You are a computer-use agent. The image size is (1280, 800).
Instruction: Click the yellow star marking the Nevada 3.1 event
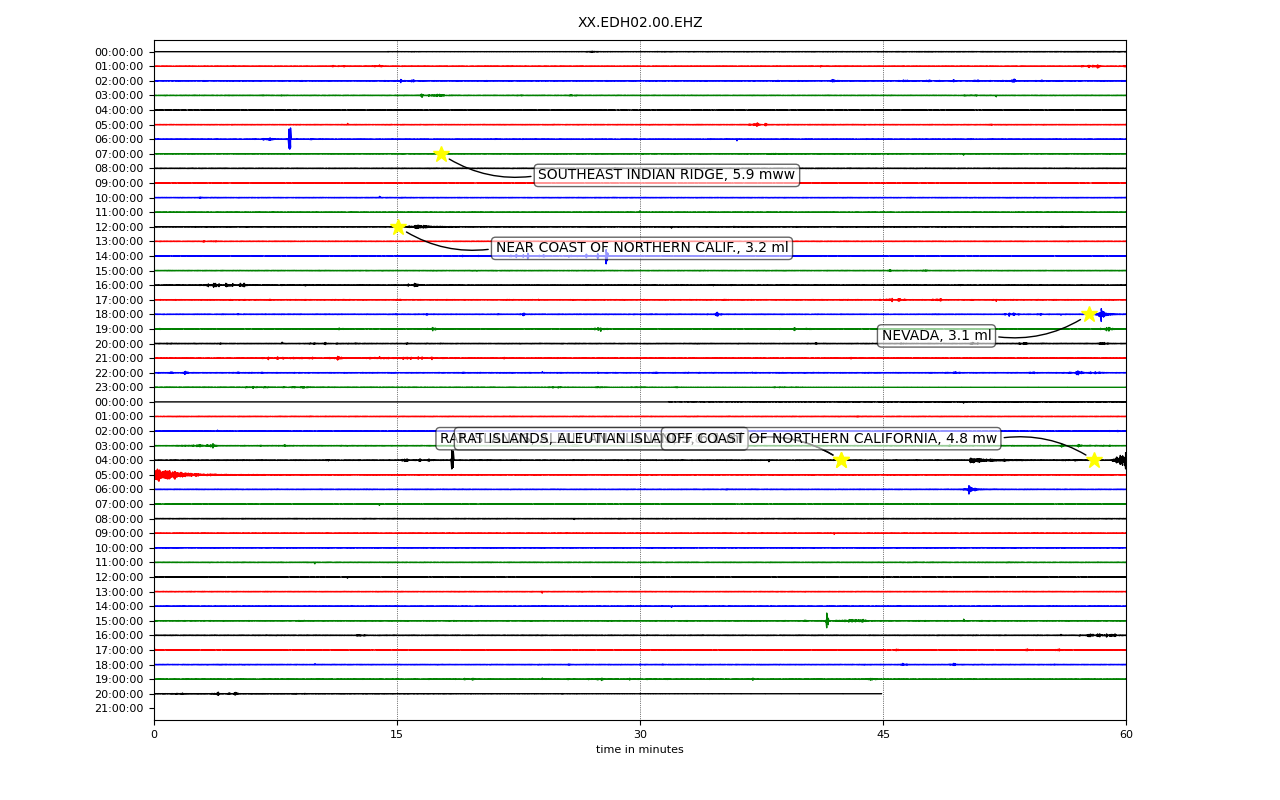coord(1089,314)
